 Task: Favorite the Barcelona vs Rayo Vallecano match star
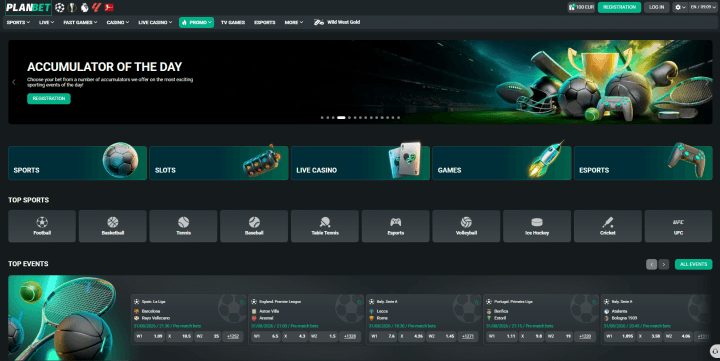242,302
